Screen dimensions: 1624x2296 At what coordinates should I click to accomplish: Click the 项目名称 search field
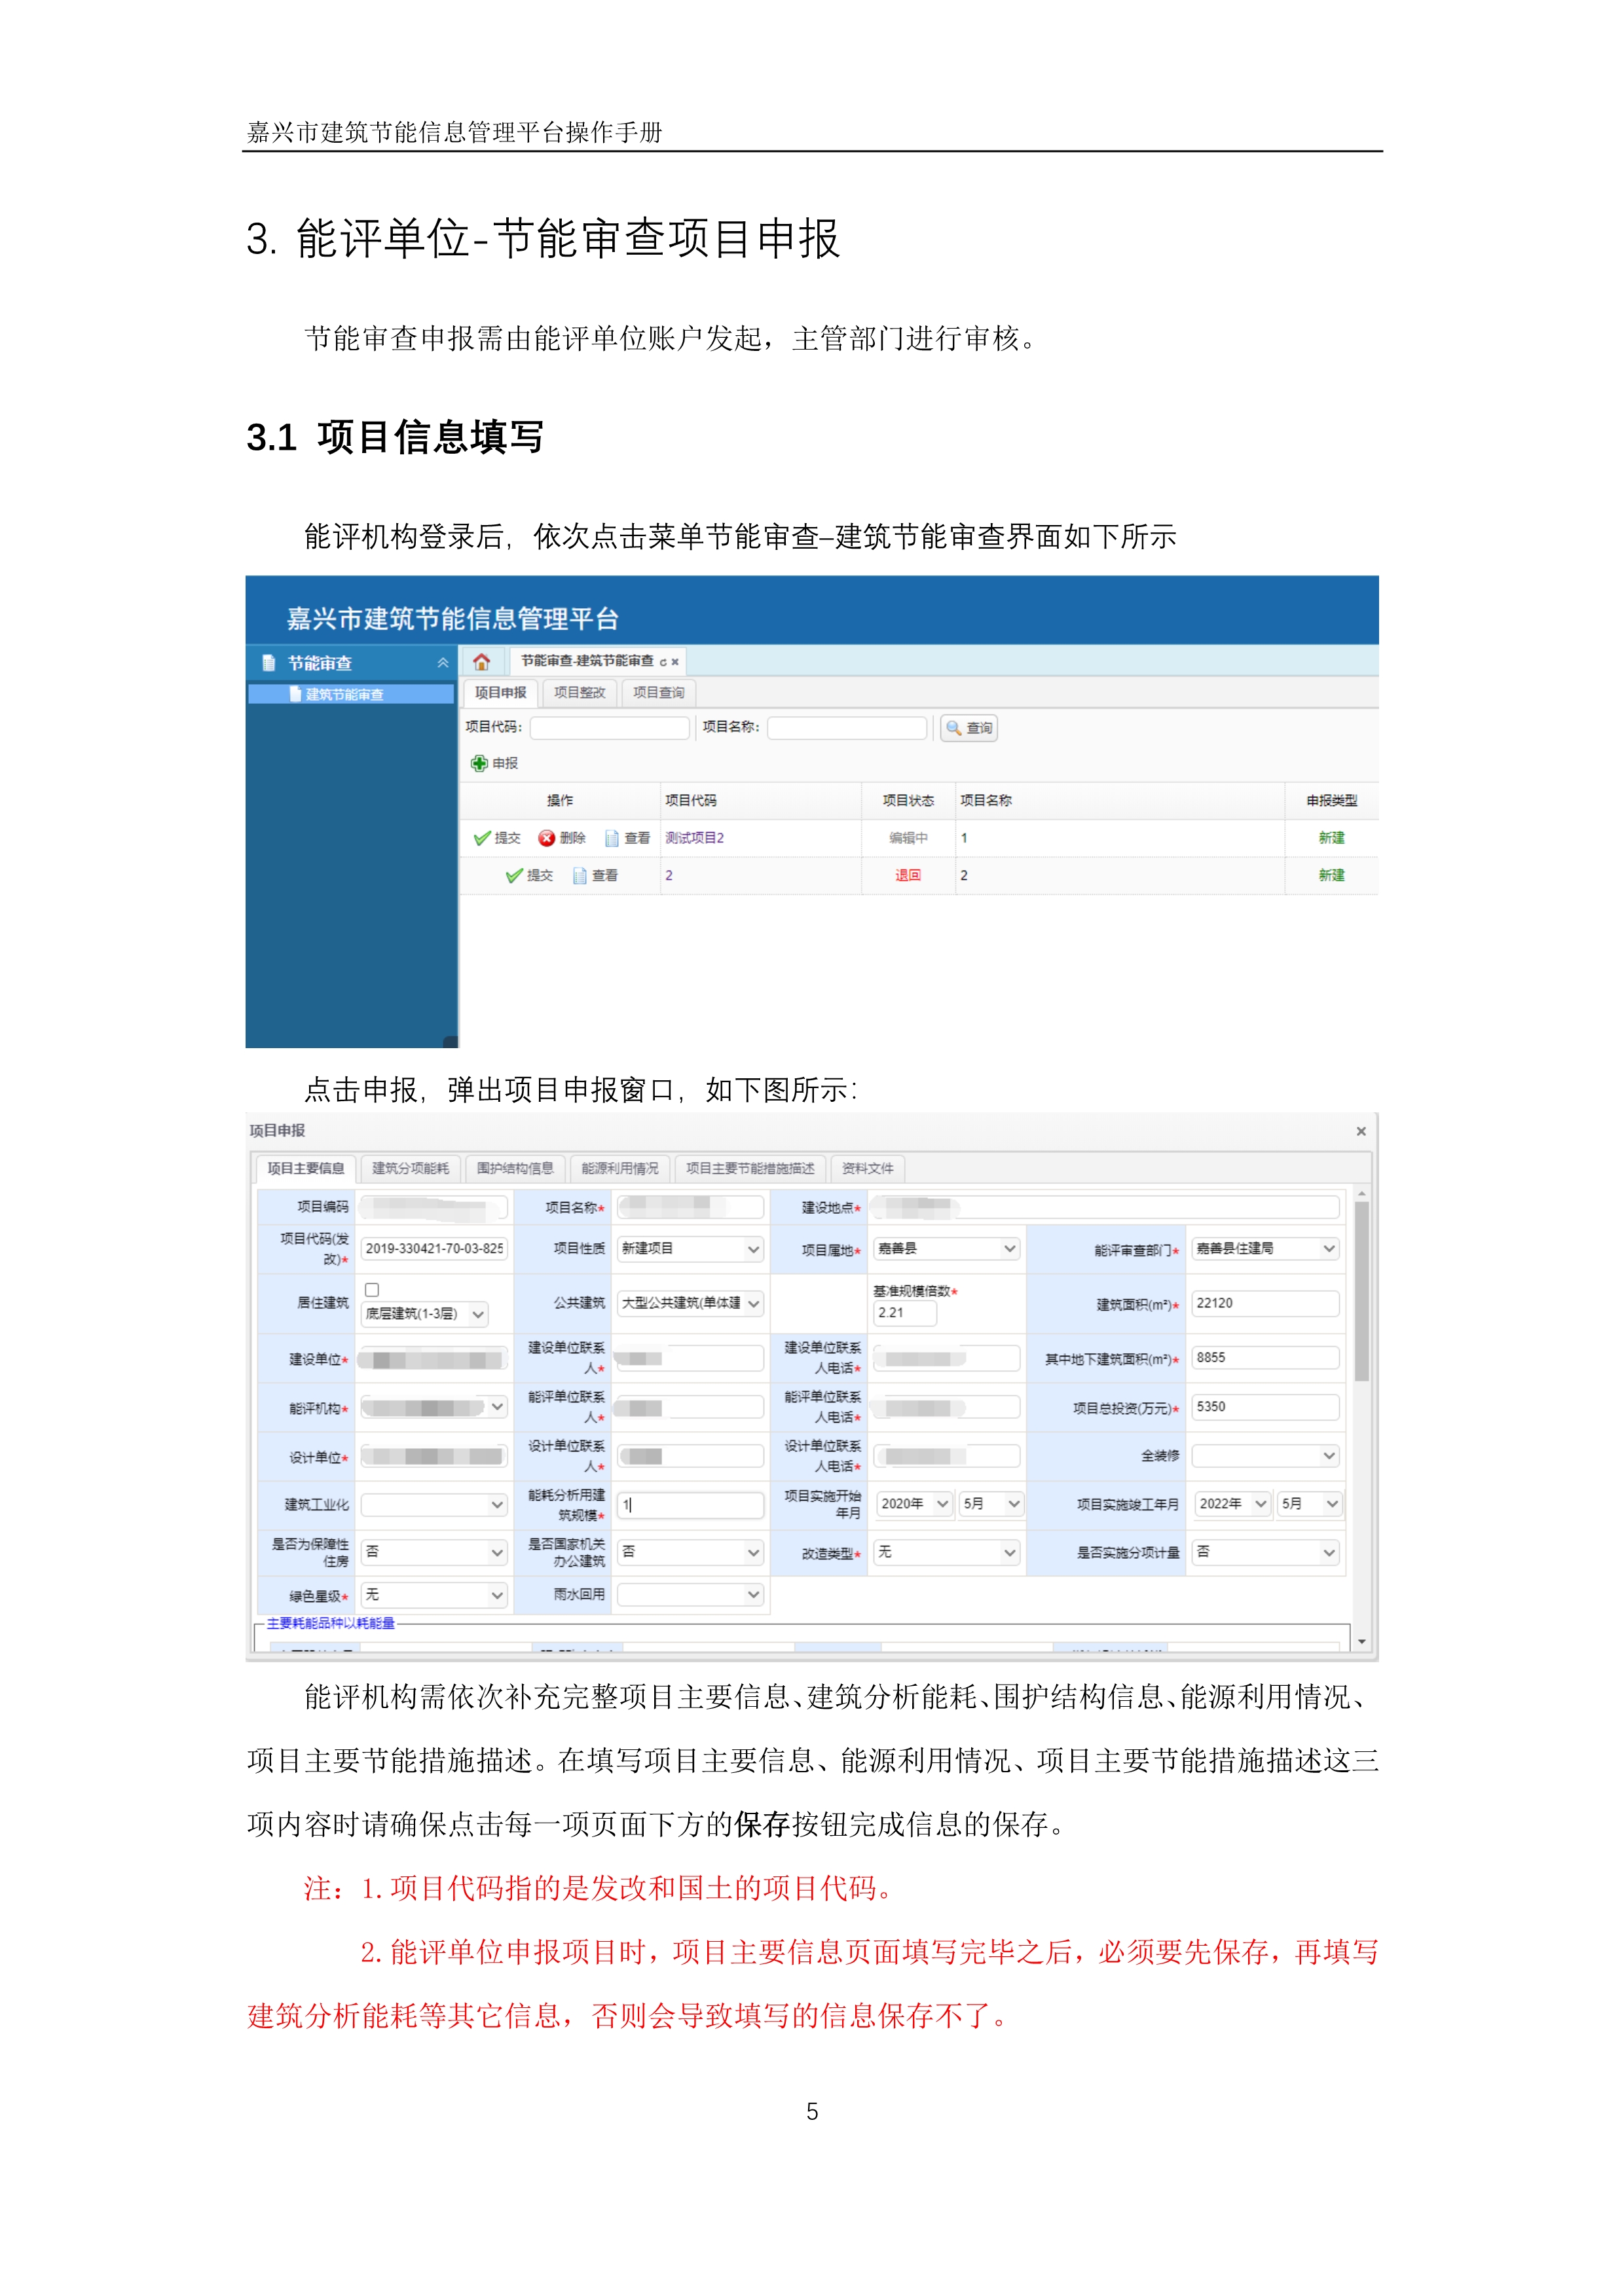coord(847,728)
